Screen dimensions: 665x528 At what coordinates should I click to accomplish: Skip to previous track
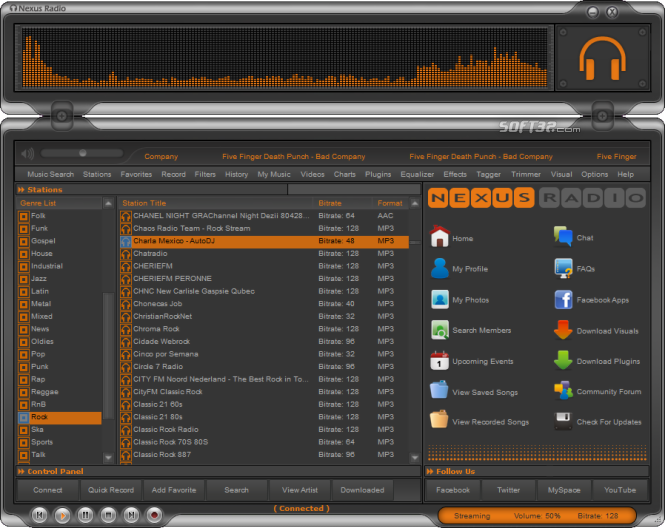[39, 515]
